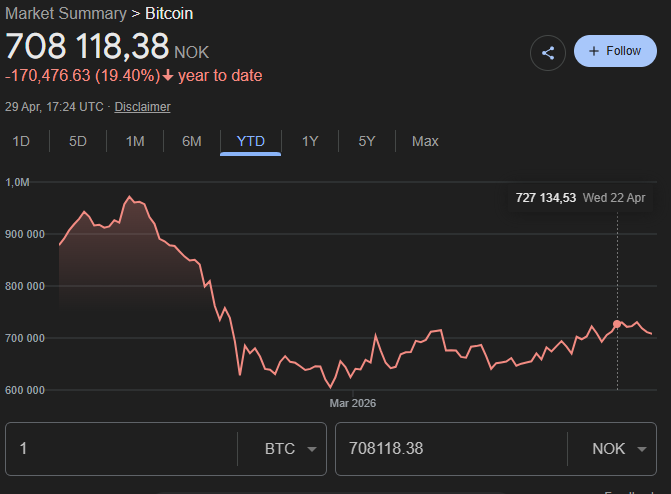Open the Disclaimer link
Viewport: 671px width, 494px height.
click(x=143, y=107)
